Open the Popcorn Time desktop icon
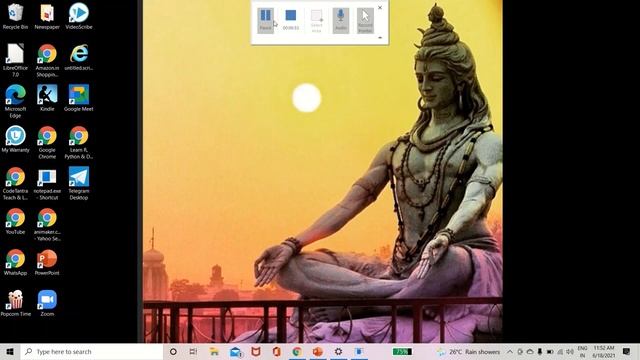Viewport: 640px width, 360px height. point(15,303)
